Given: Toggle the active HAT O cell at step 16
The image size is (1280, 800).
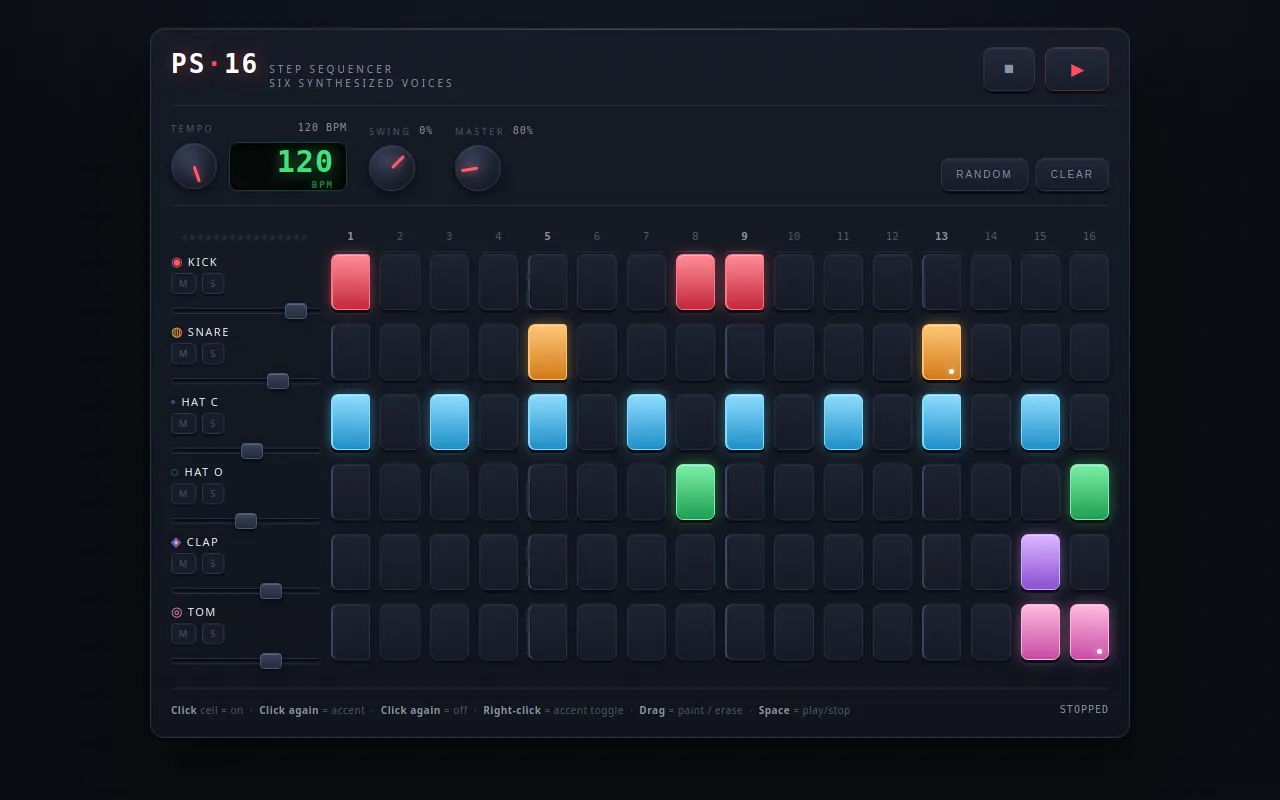Looking at the screenshot, I should point(1090,492).
